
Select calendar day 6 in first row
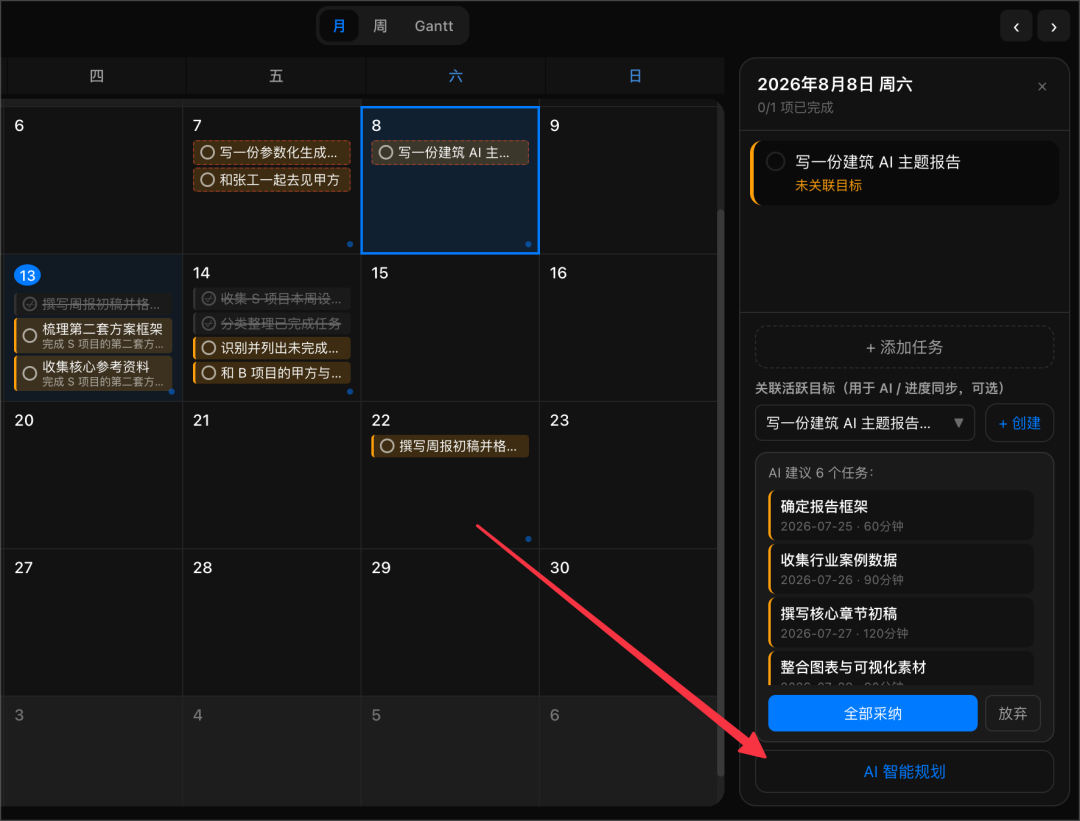click(92, 180)
